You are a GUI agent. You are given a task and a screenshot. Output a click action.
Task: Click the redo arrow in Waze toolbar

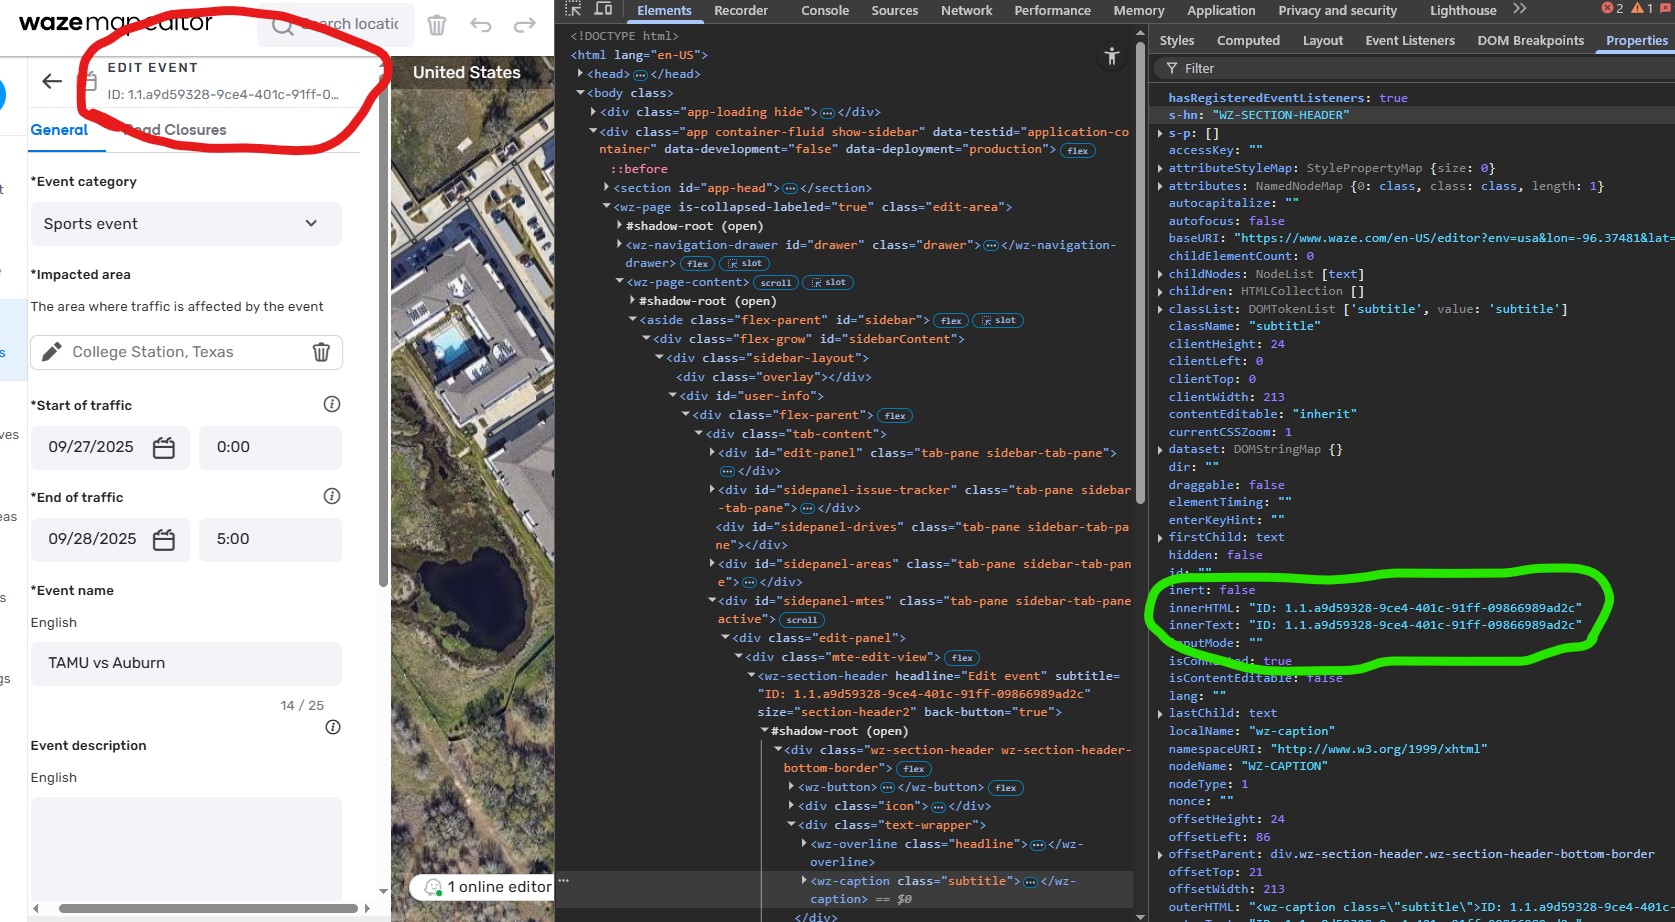click(x=525, y=25)
